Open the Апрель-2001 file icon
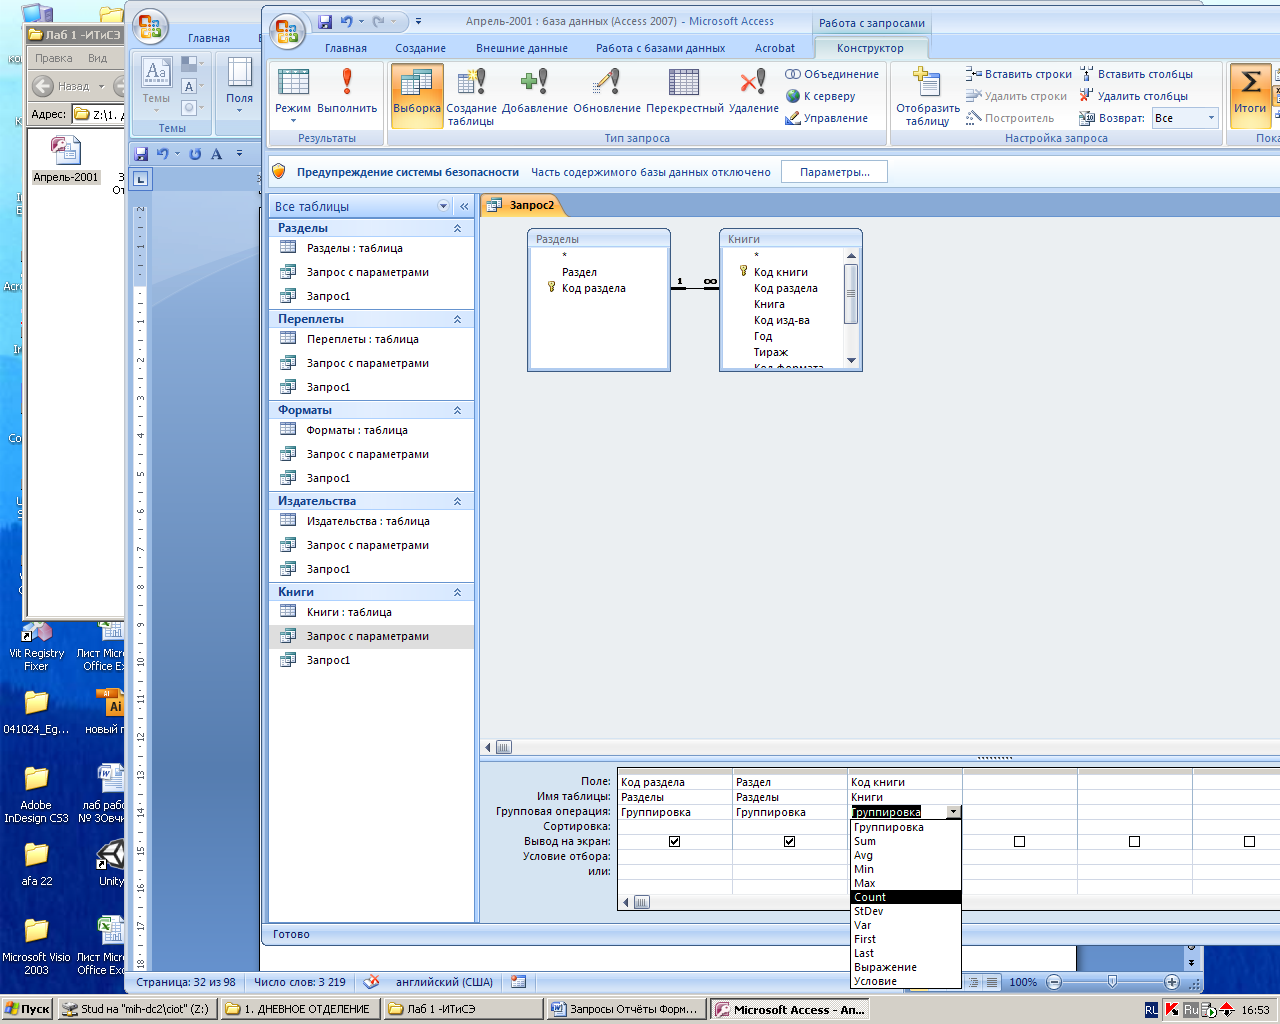 tap(66, 159)
